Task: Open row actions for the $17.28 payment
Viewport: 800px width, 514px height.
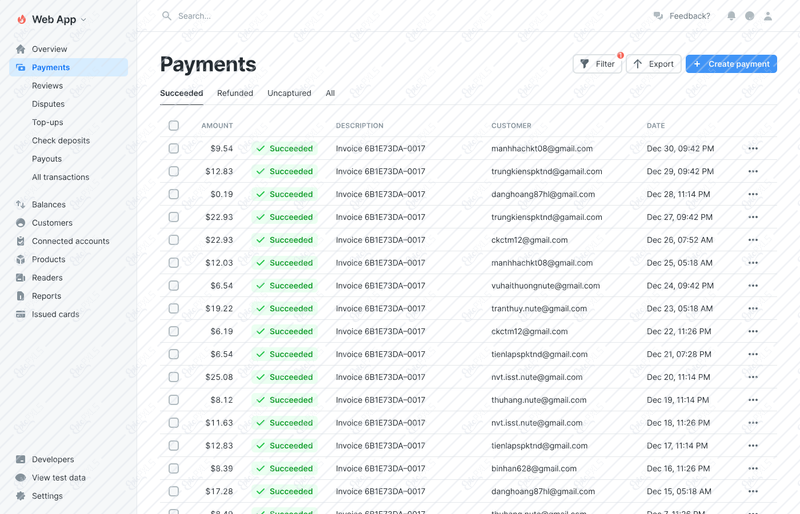Action: point(753,492)
